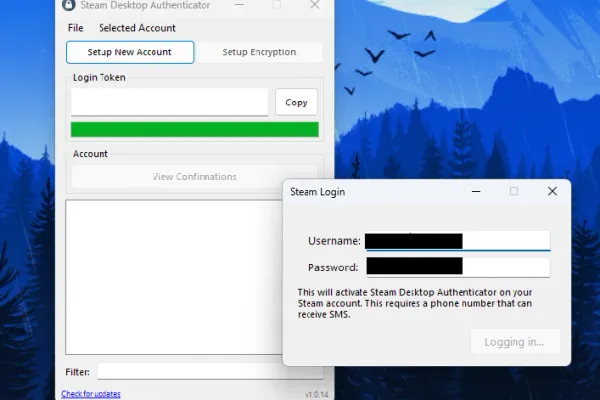600x400 pixels.
Task: Click the Logging in... button
Action: (515, 341)
